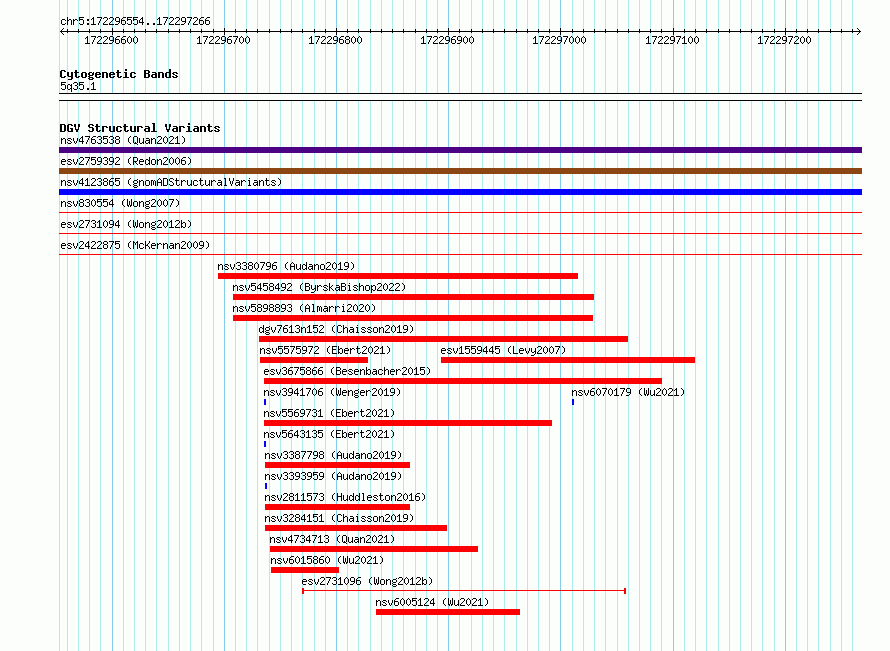This screenshot has width=890, height=651.
Task: Click ruler position 172297000
Action: 559,40
